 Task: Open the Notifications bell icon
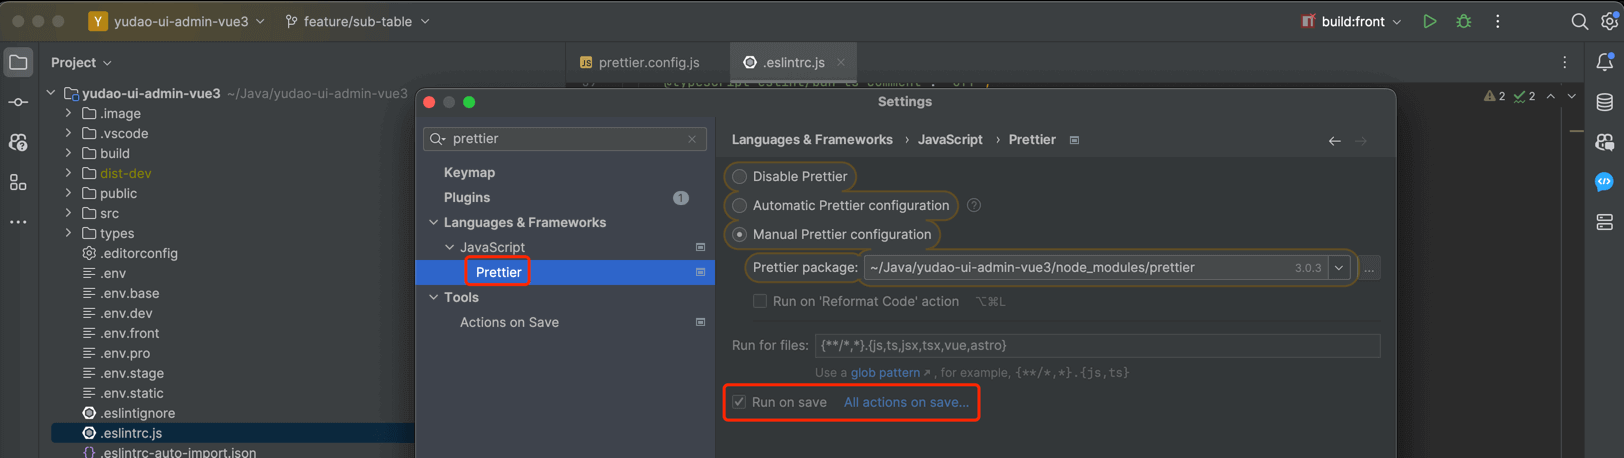[x=1604, y=62]
